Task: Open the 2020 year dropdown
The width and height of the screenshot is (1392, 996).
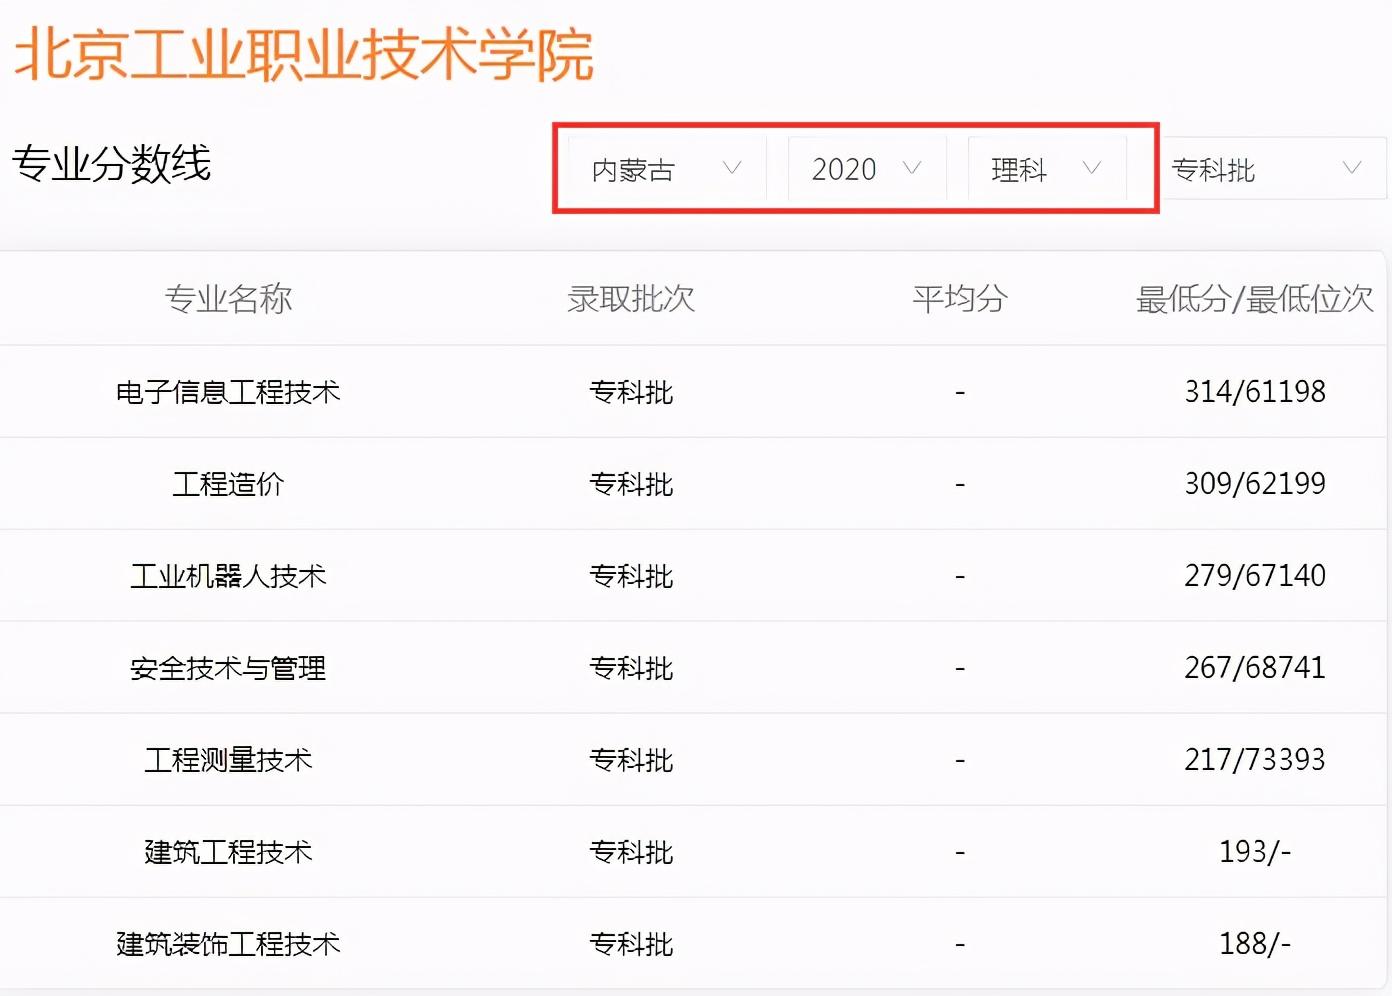Action: coord(867,169)
